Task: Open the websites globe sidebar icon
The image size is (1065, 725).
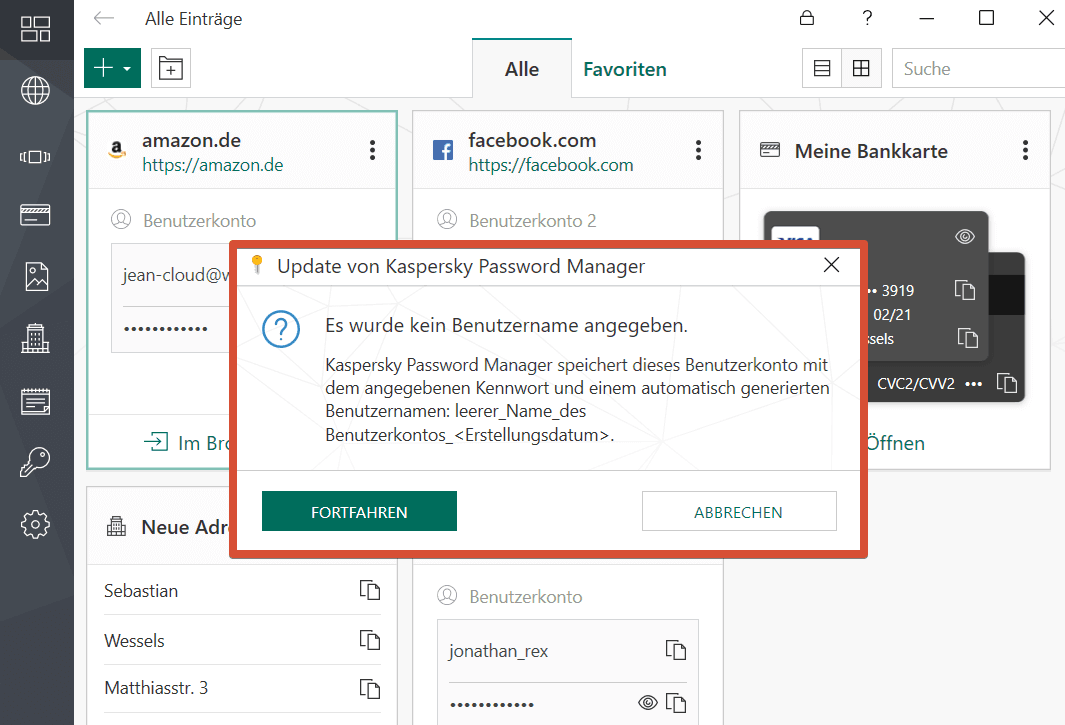Action: [35, 90]
